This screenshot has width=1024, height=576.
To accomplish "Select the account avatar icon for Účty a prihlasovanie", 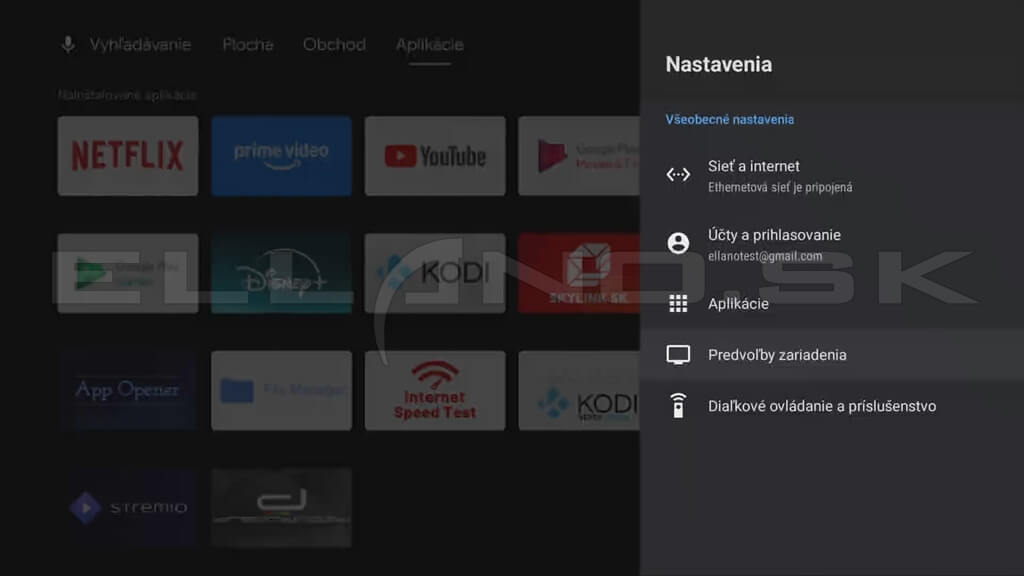I will coord(678,244).
